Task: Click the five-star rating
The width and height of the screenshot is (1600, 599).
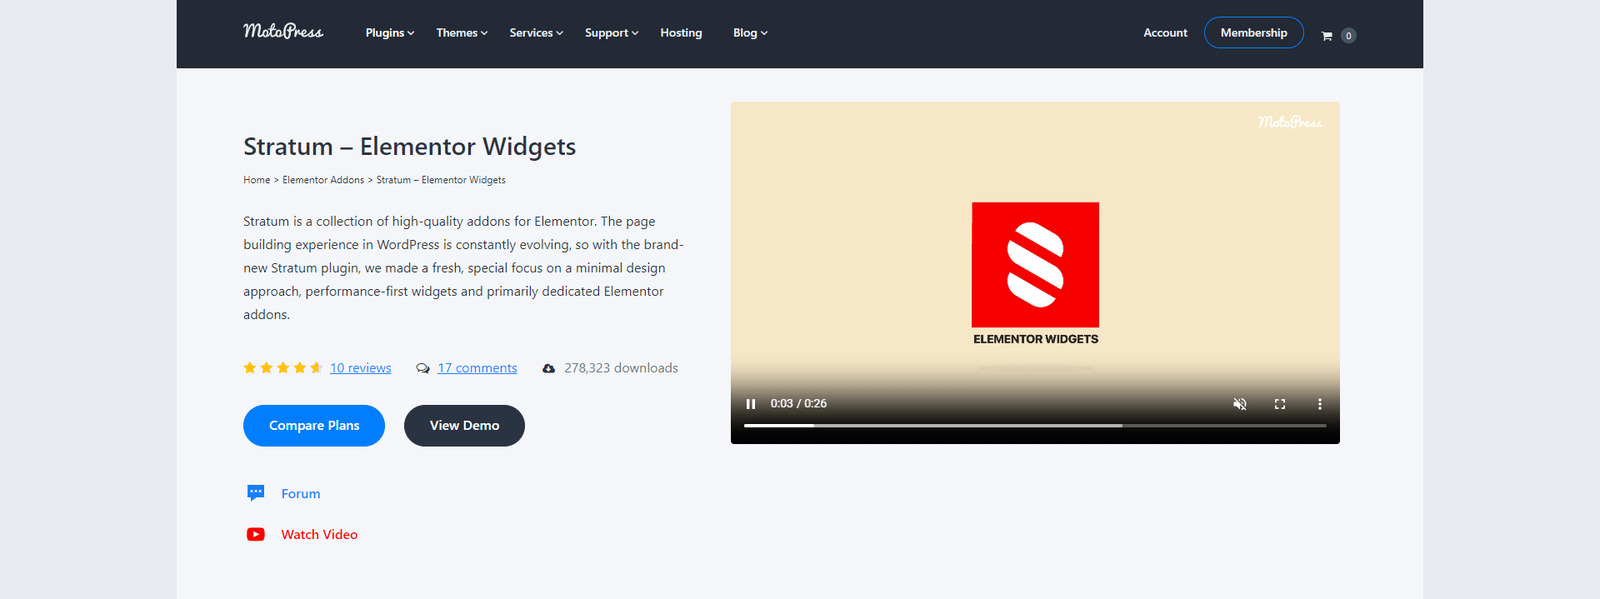Action: [283, 368]
